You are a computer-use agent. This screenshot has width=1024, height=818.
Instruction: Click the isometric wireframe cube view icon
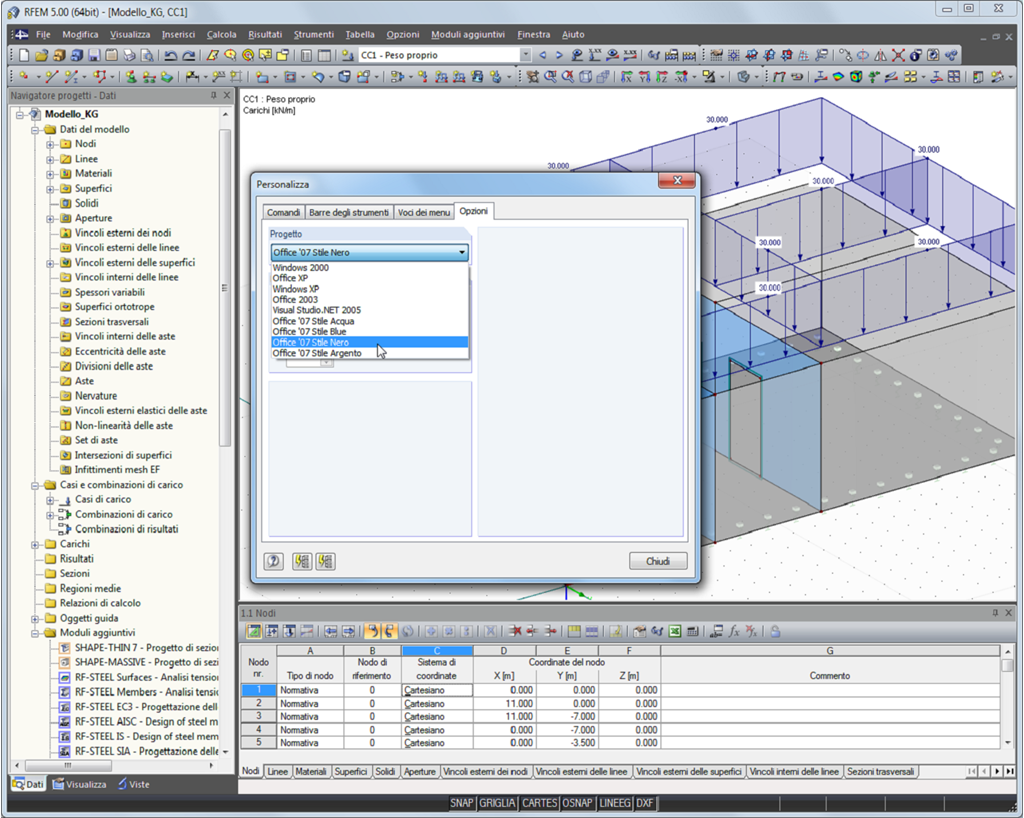585,76
